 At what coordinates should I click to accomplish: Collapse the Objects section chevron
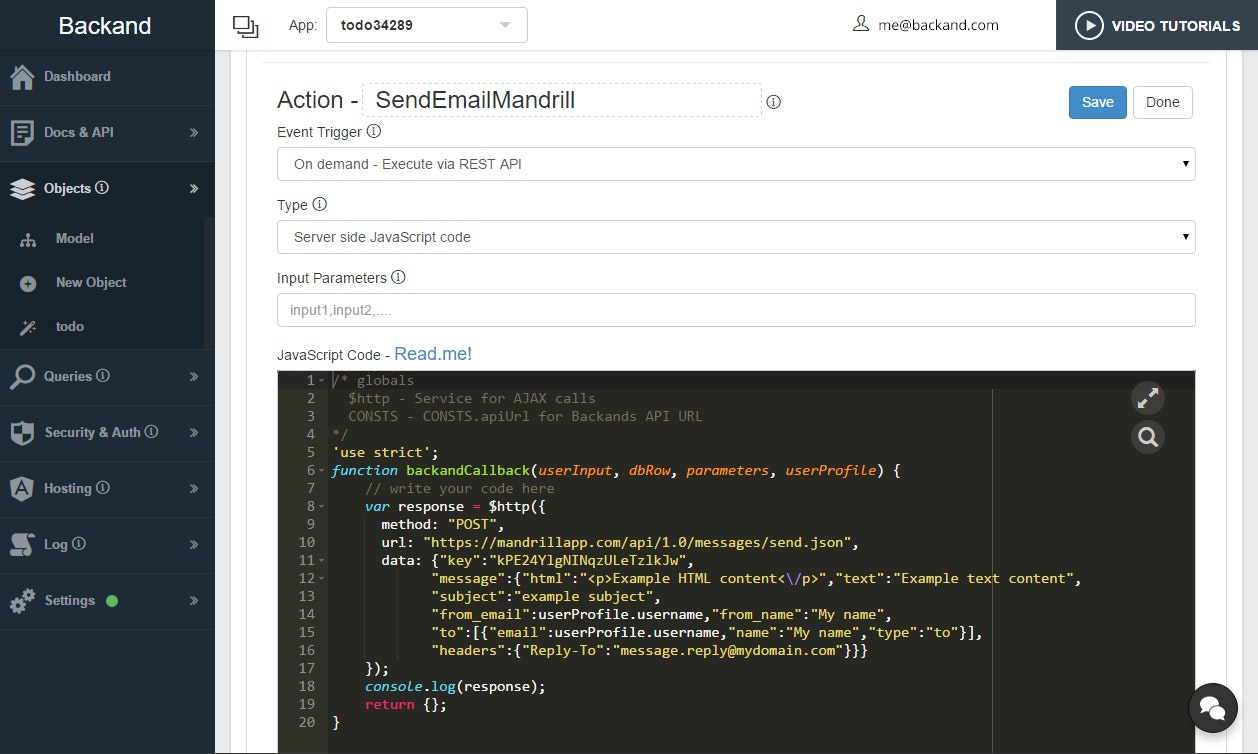click(194, 189)
